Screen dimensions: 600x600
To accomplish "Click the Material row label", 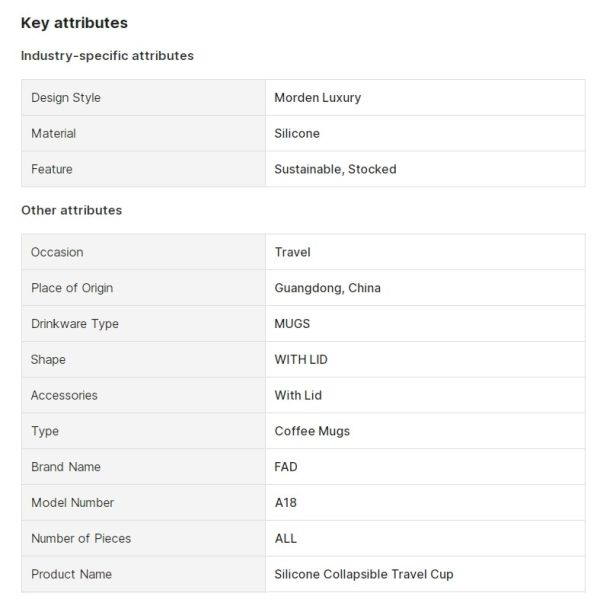I will coord(53,133).
